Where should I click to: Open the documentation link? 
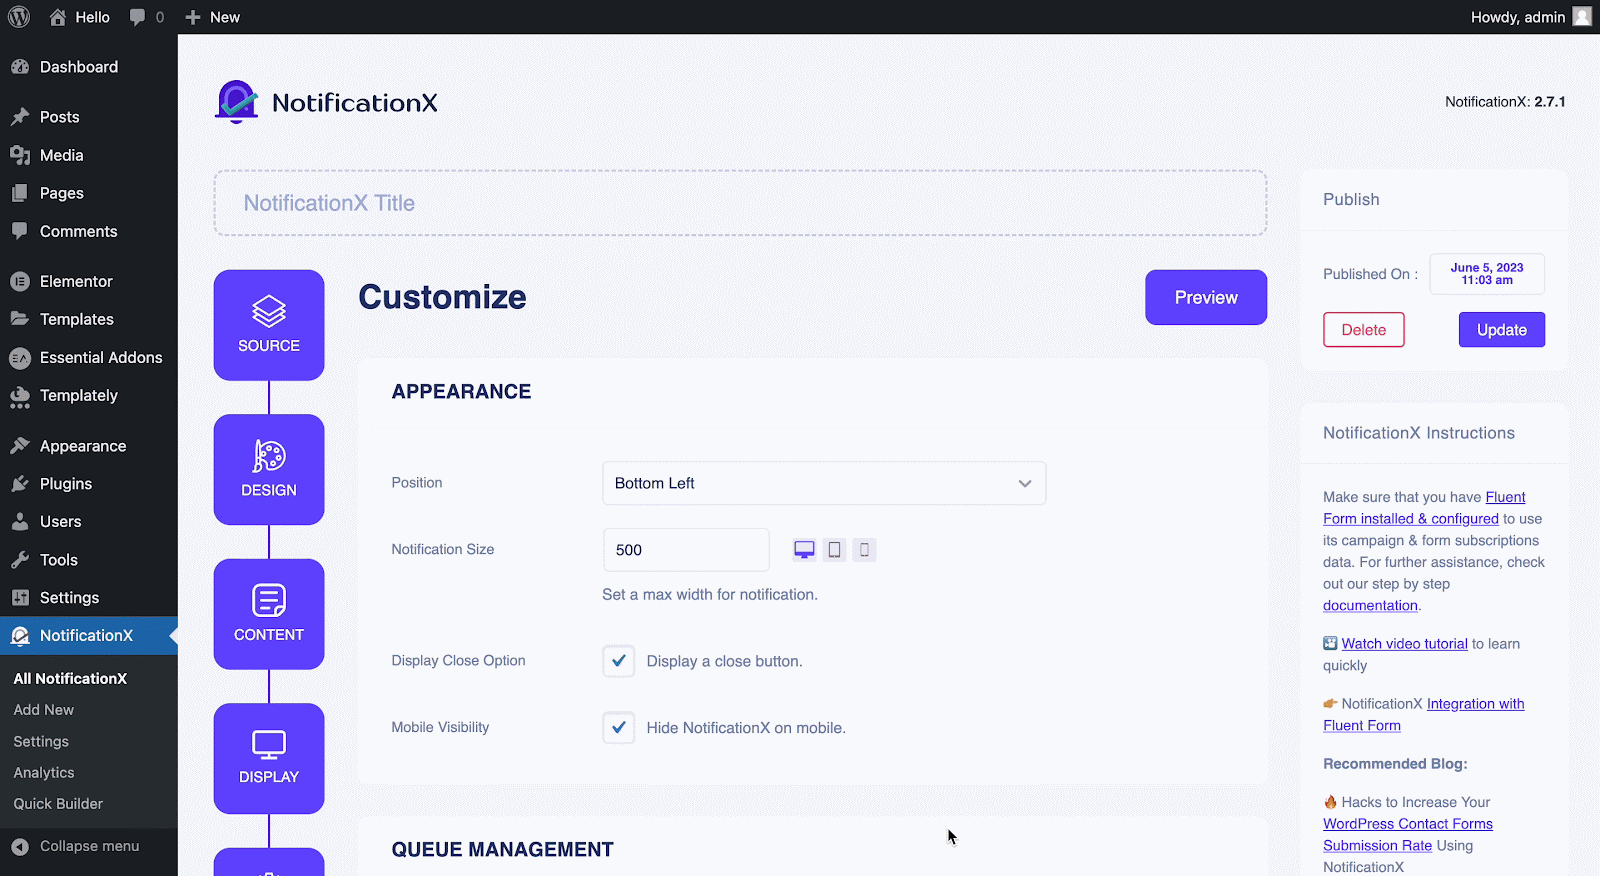pyautogui.click(x=1370, y=606)
